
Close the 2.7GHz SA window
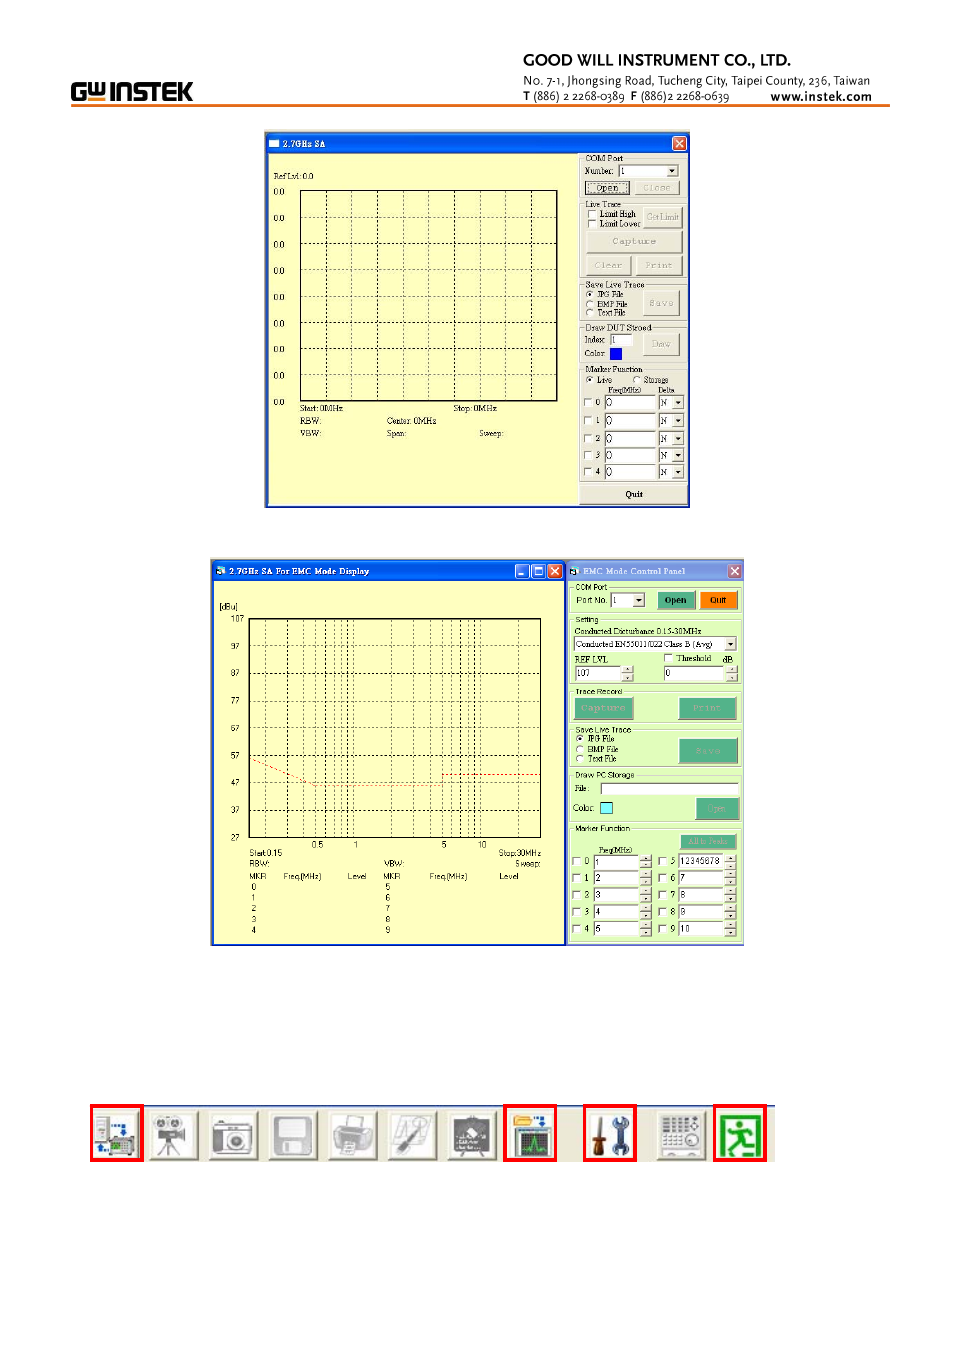coord(679,144)
